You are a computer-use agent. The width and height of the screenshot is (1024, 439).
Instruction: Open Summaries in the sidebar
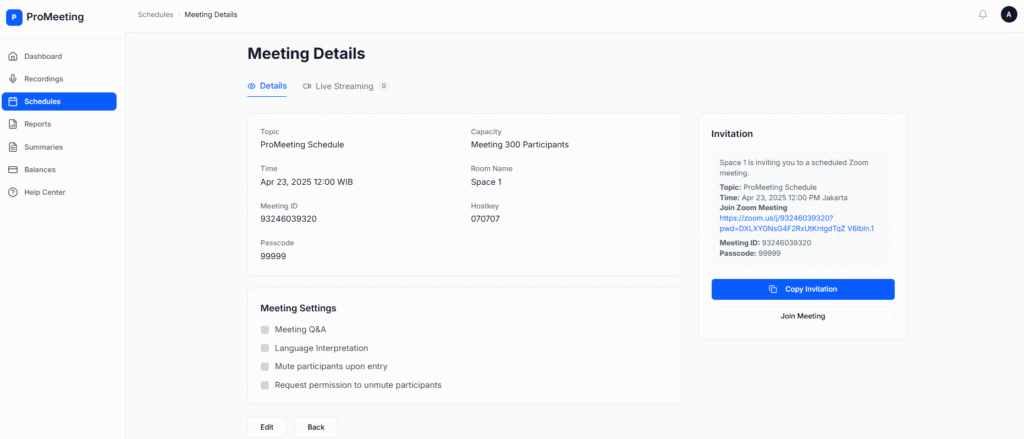[43, 147]
